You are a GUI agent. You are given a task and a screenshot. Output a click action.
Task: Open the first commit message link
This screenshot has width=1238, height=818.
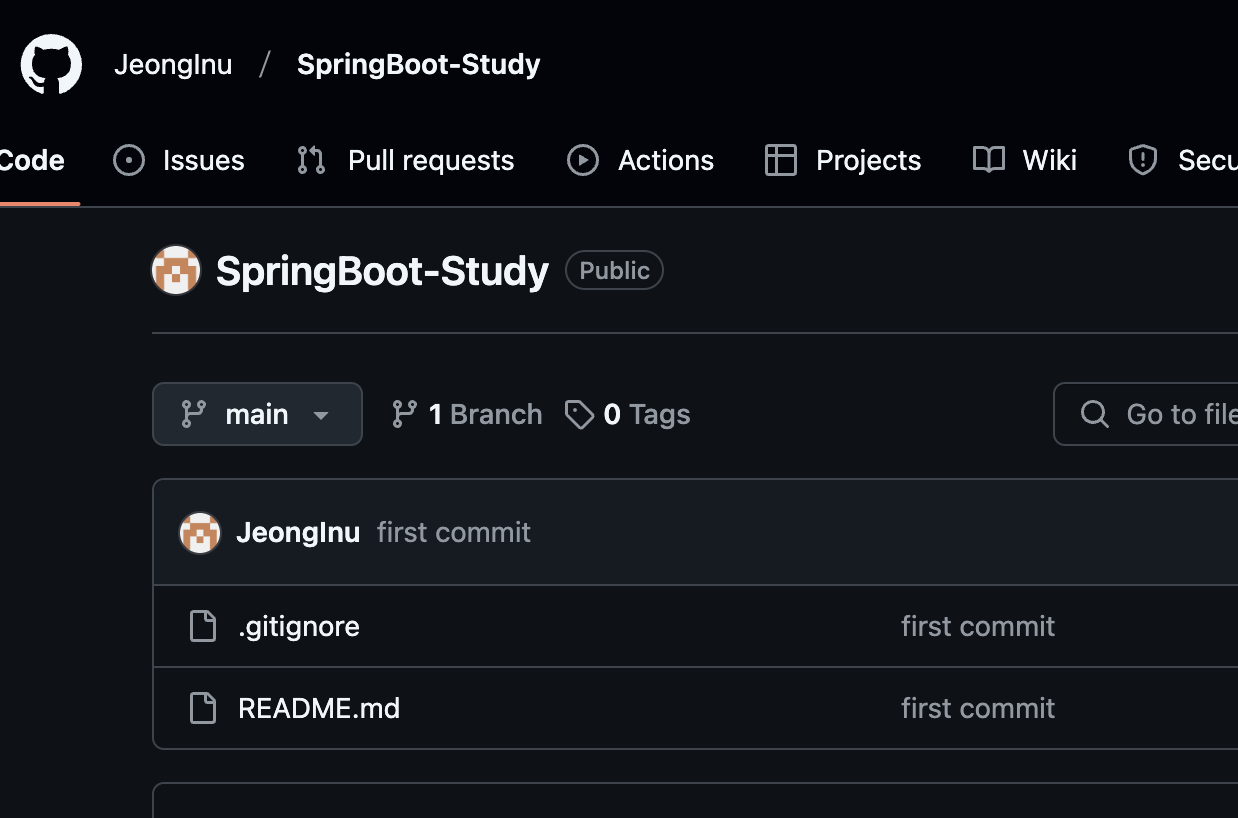pyautogui.click(x=453, y=532)
